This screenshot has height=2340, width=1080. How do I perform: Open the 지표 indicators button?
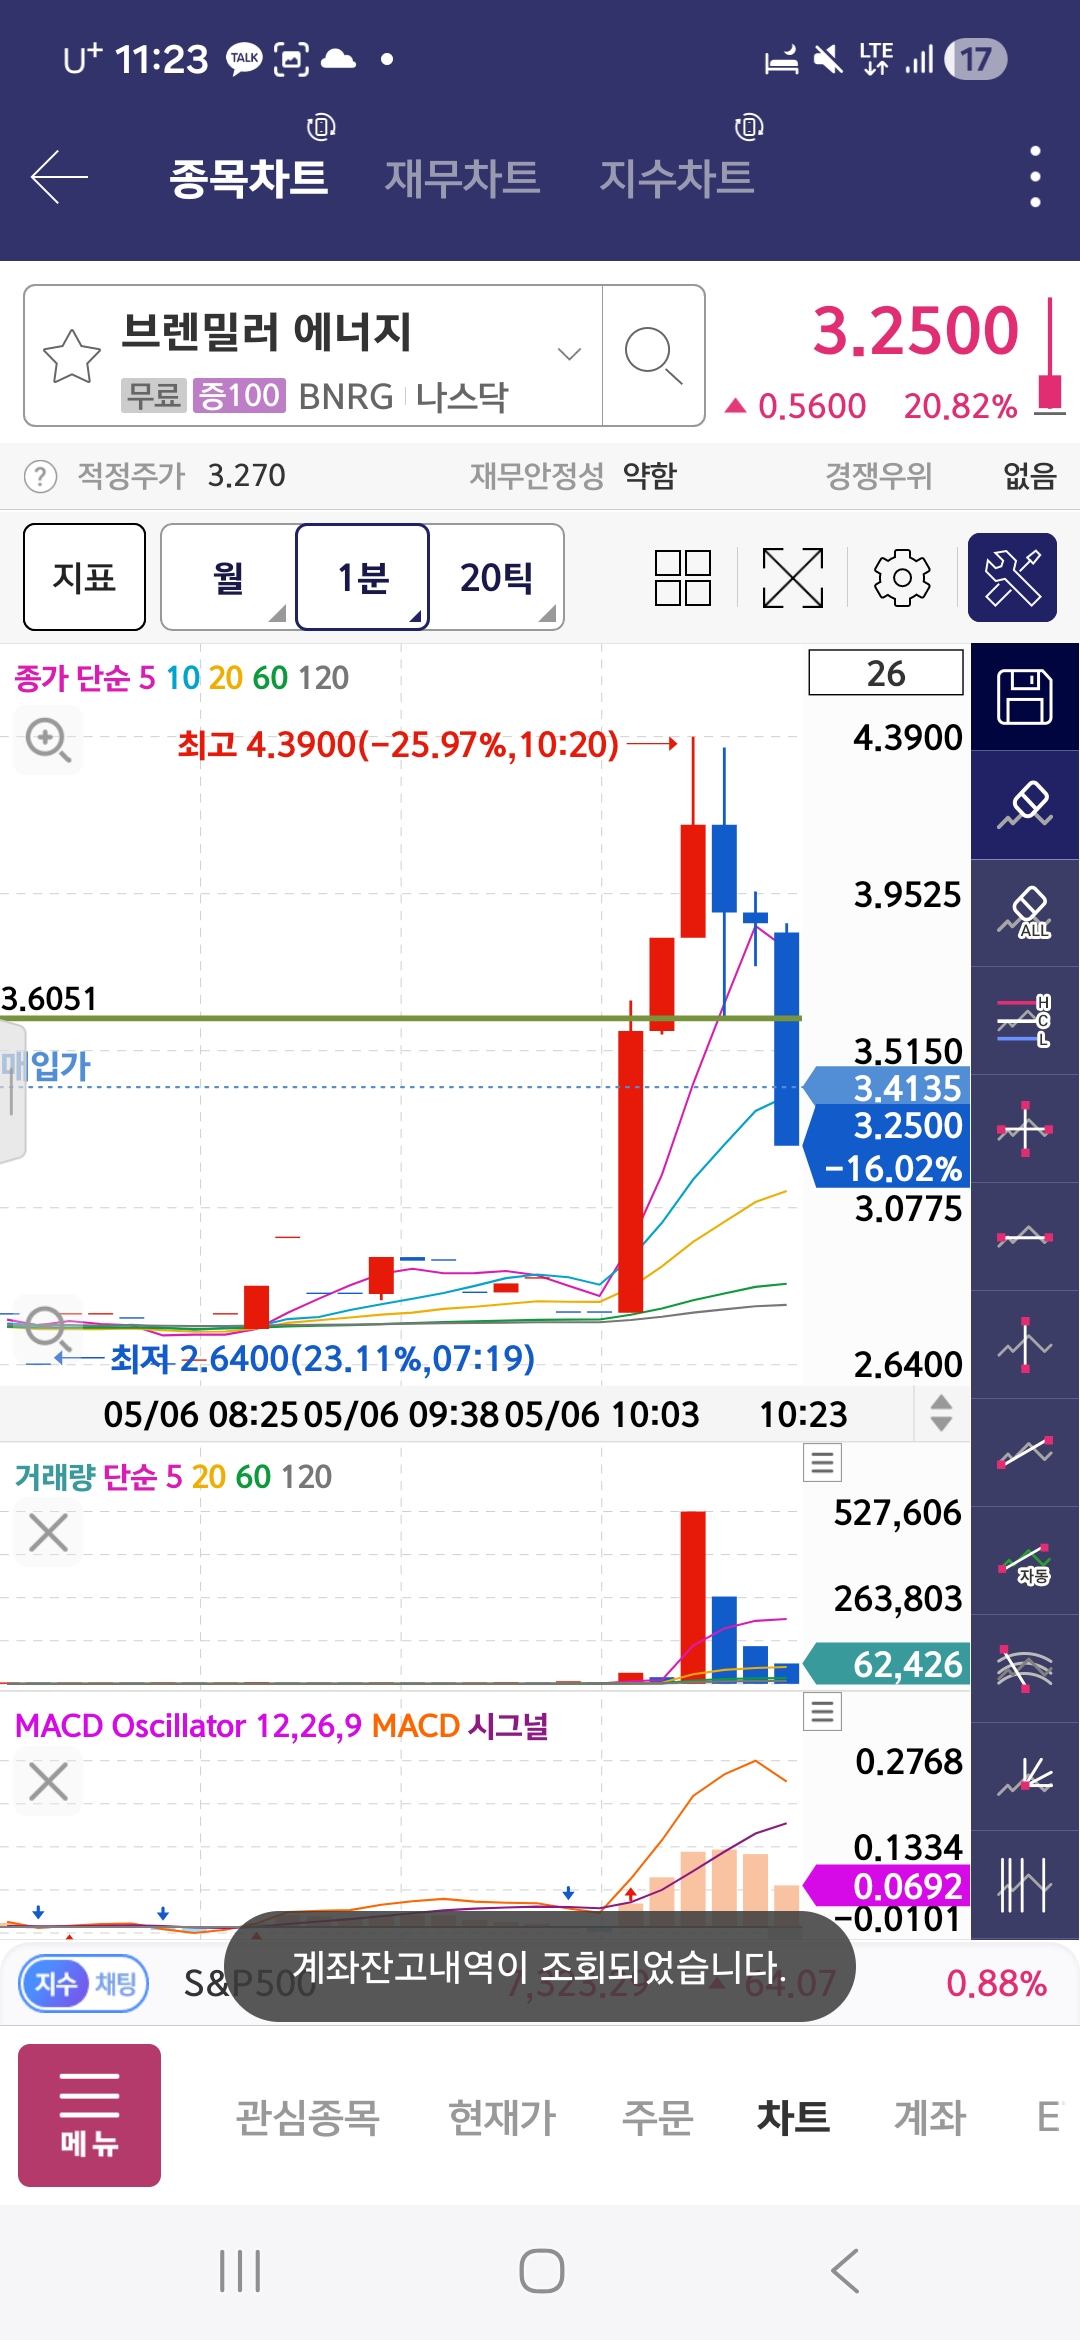click(85, 577)
